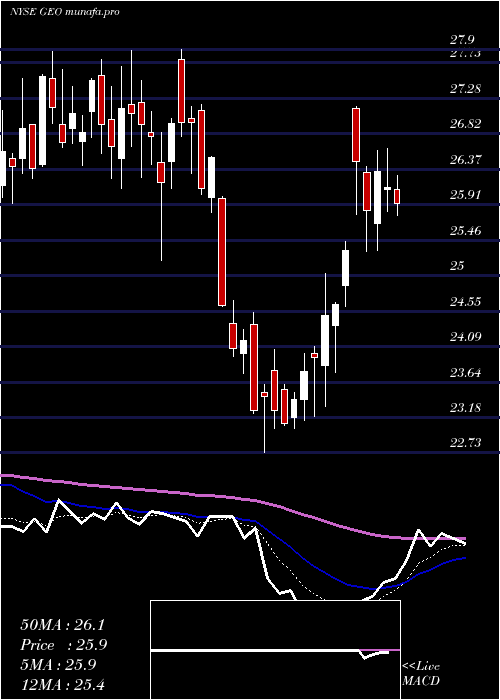
Task: Select the 25.46 price axis label
Action: point(465,231)
